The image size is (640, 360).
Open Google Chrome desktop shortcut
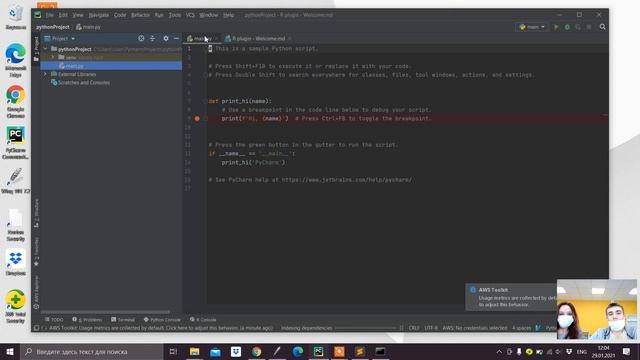pyautogui.click(x=16, y=102)
